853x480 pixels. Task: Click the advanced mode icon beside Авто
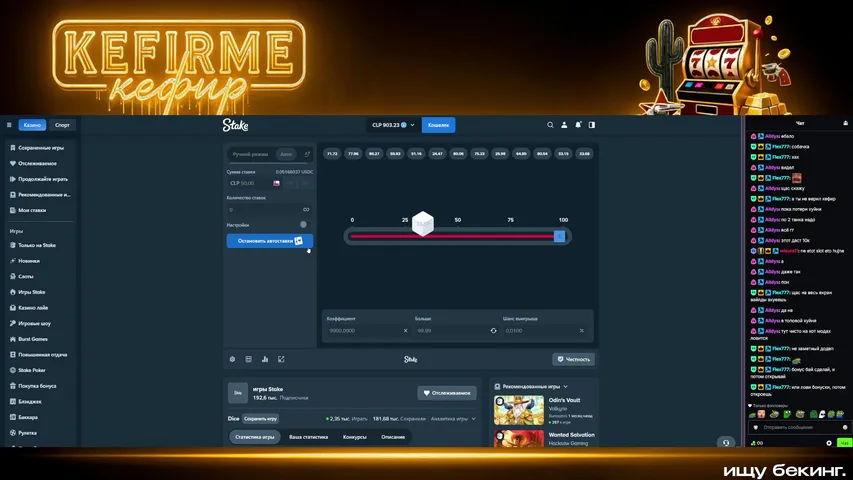[x=307, y=155]
